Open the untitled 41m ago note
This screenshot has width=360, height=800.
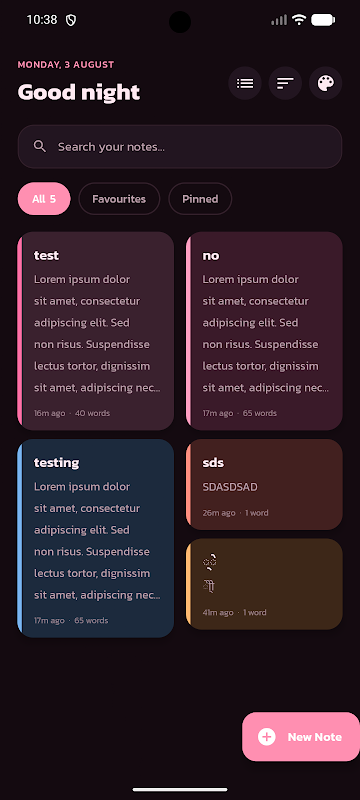pyautogui.click(x=264, y=584)
